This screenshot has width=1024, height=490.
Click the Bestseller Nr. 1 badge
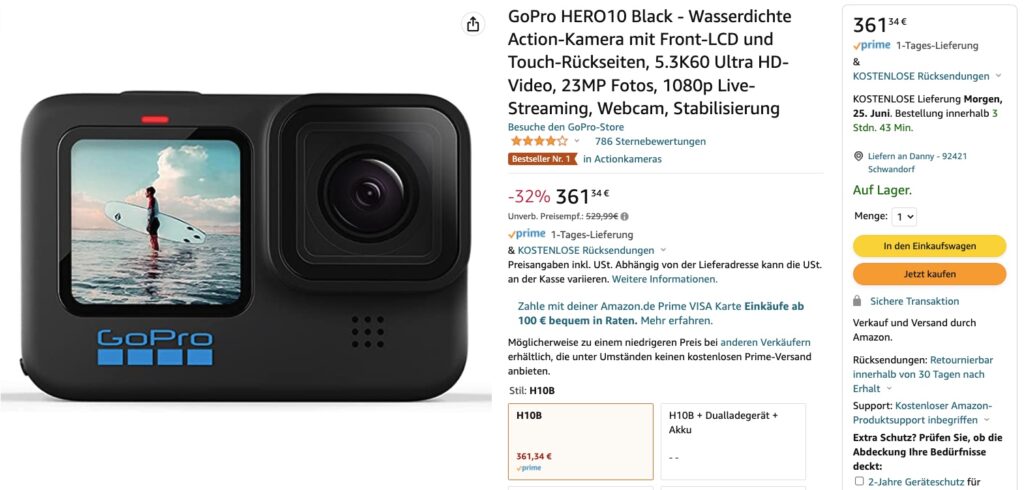pos(543,159)
